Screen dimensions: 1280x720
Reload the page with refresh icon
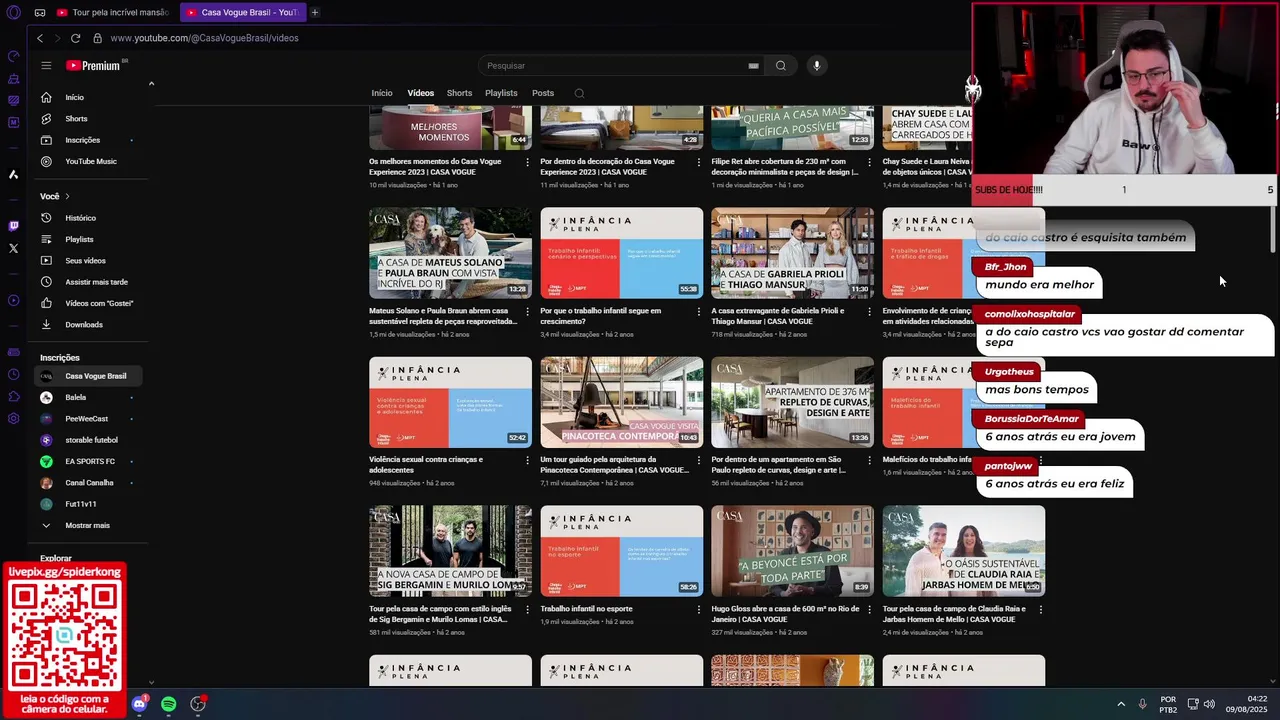[75, 38]
